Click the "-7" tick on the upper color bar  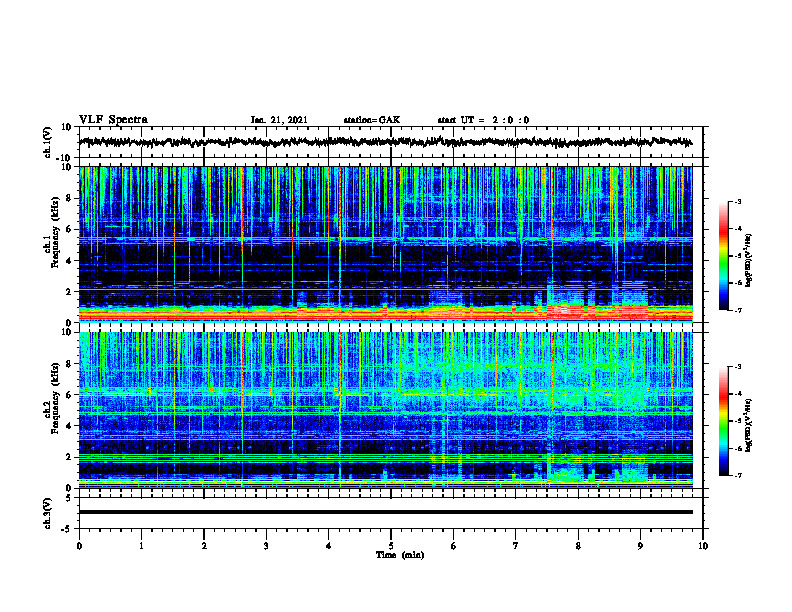(x=738, y=310)
